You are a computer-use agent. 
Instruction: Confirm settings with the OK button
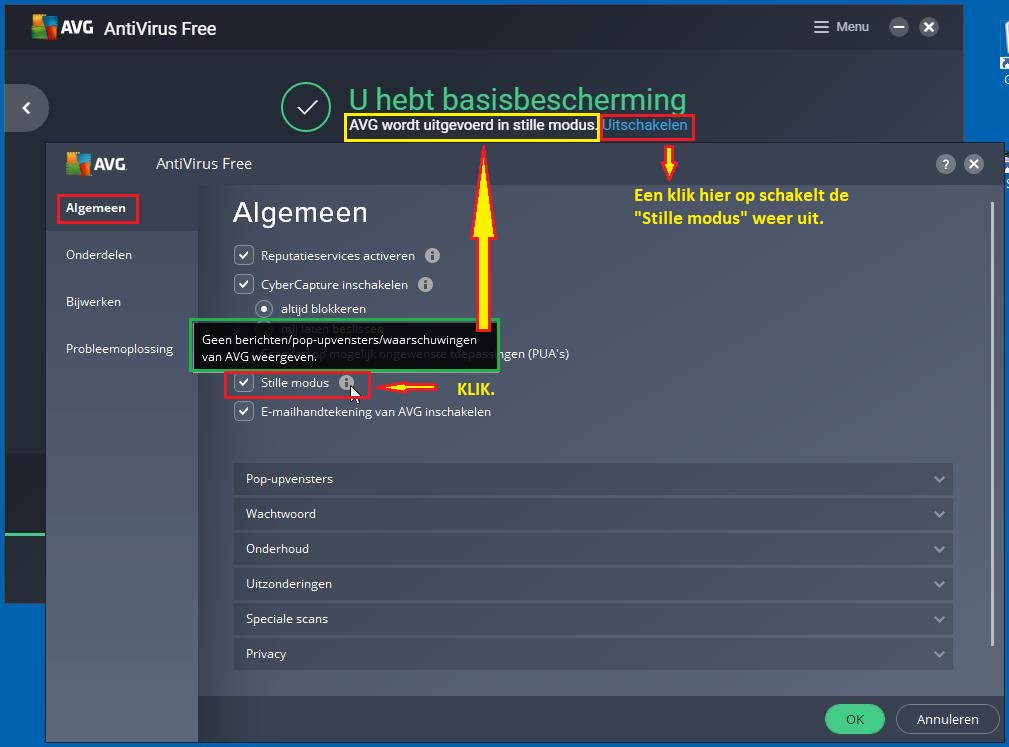pos(855,719)
